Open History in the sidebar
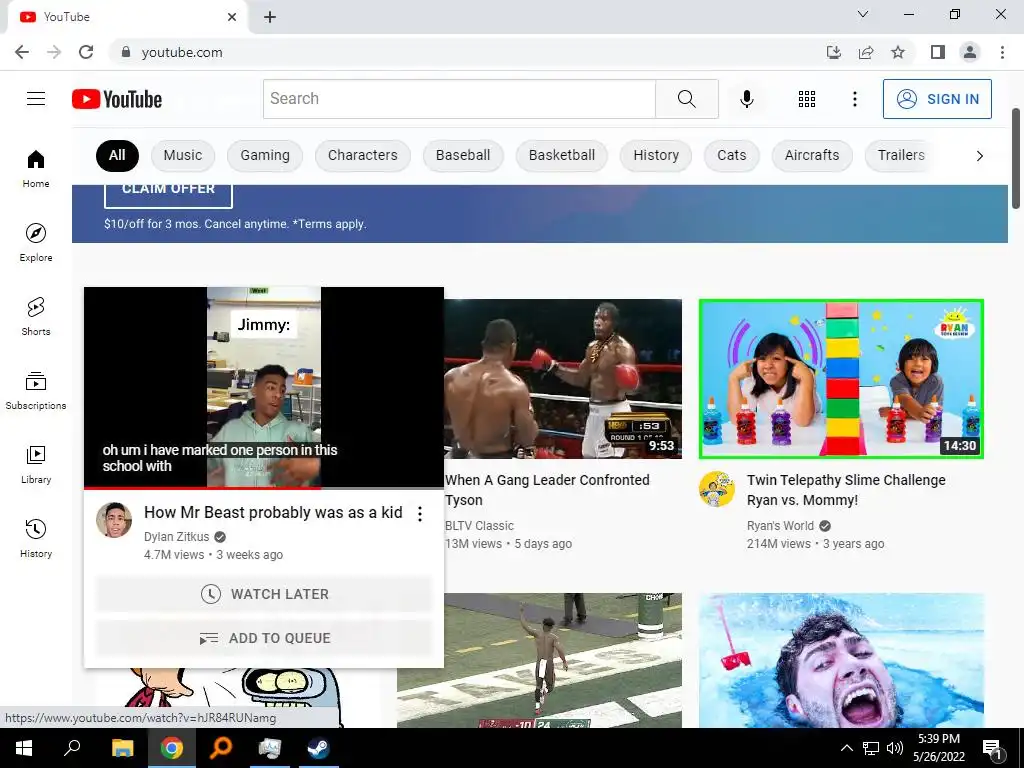Image resolution: width=1024 pixels, height=768 pixels. 36,538
